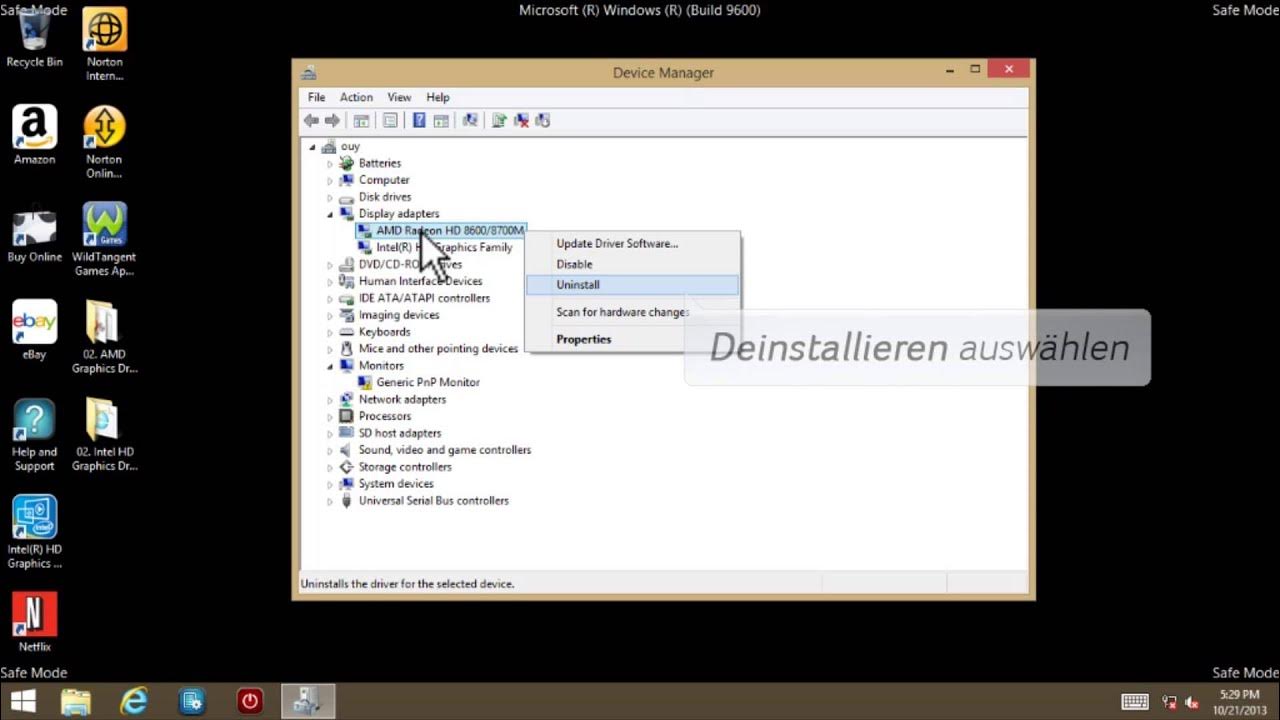The height and width of the screenshot is (720, 1280).
Task: Collapse the Display adapters node
Action: (x=330, y=214)
